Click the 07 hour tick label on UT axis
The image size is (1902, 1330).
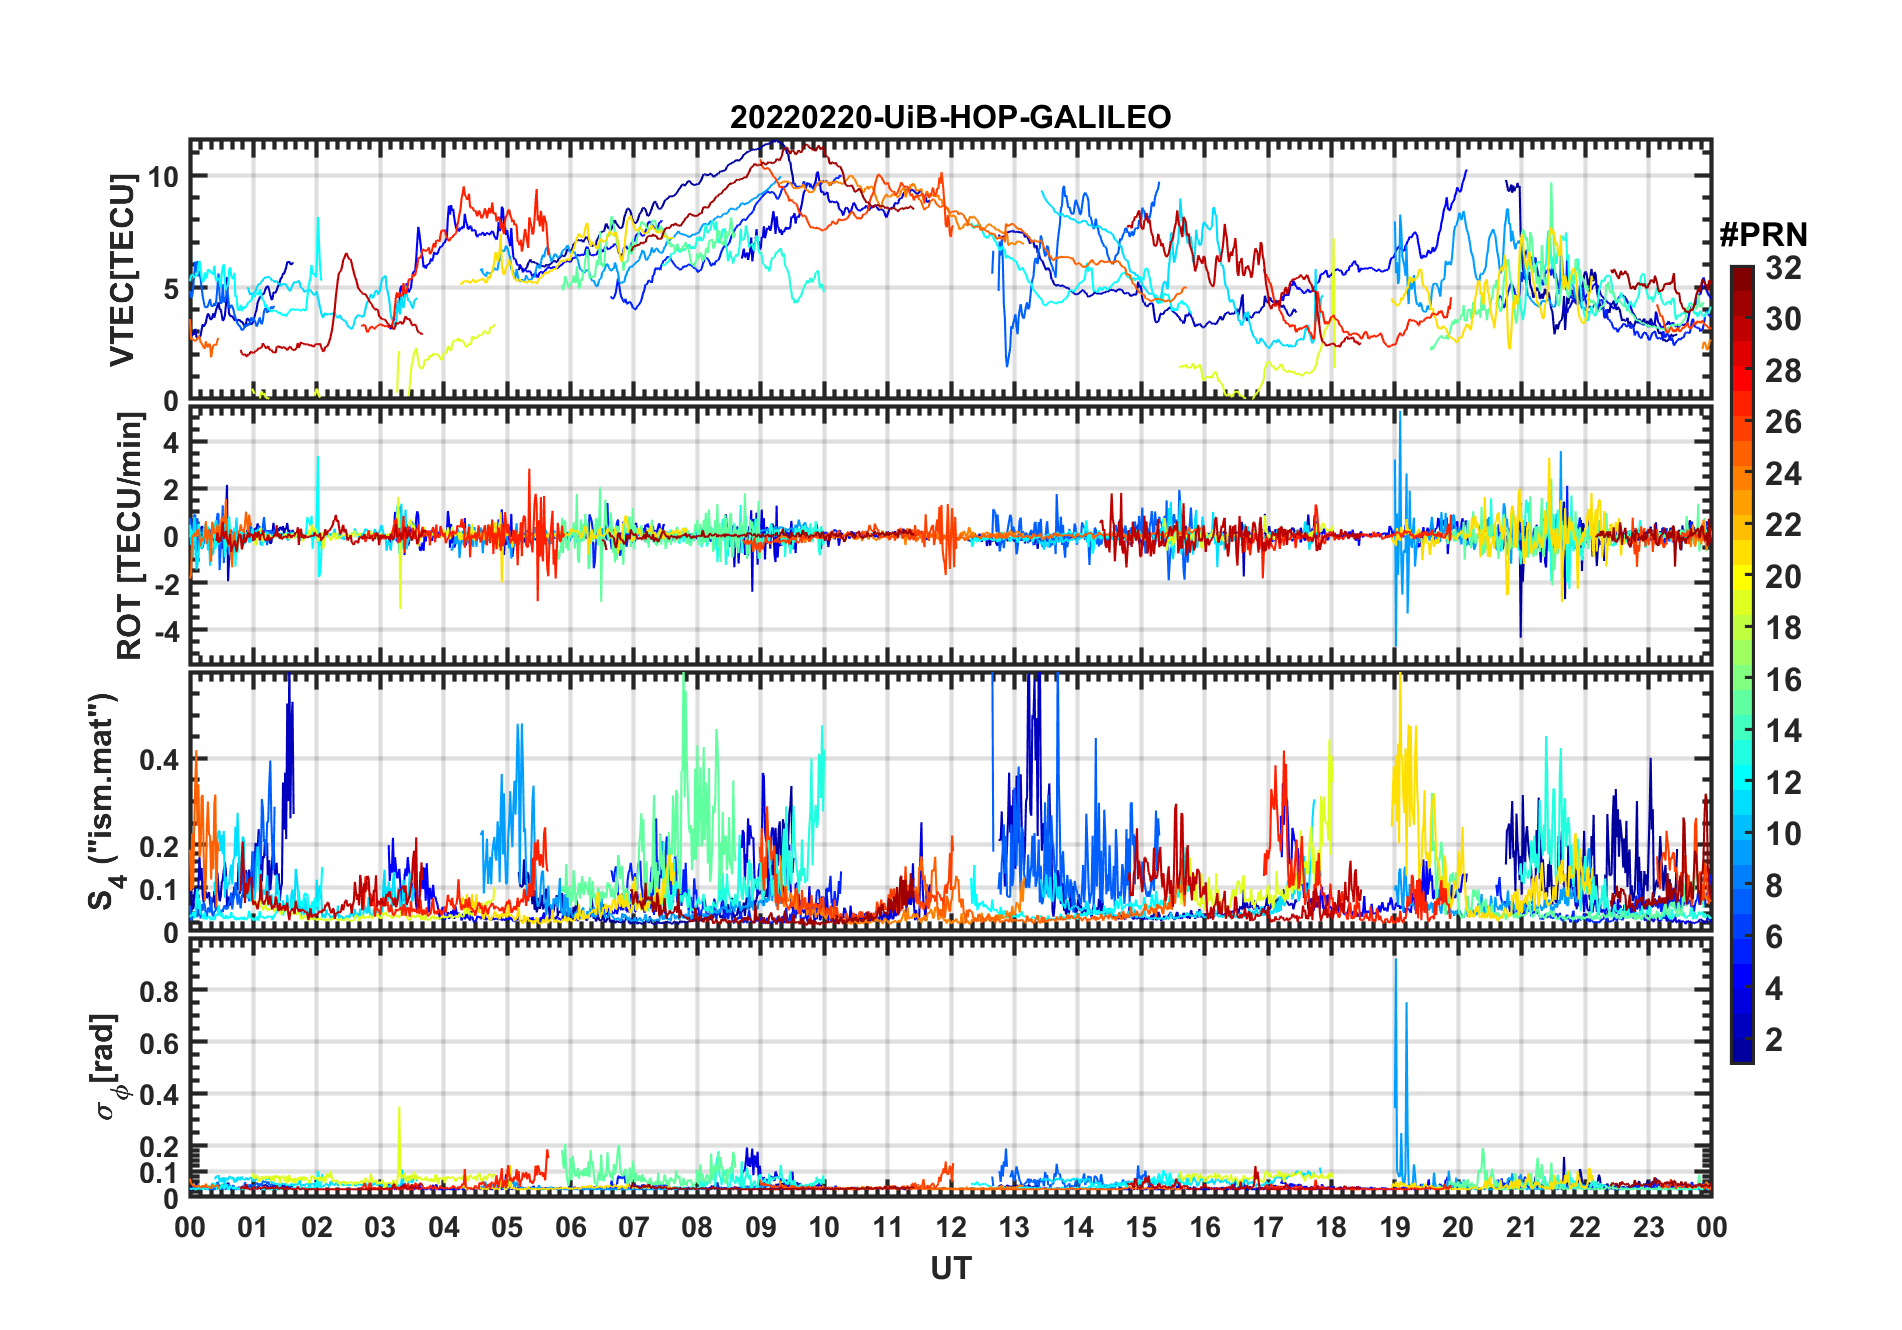pyautogui.click(x=634, y=1227)
